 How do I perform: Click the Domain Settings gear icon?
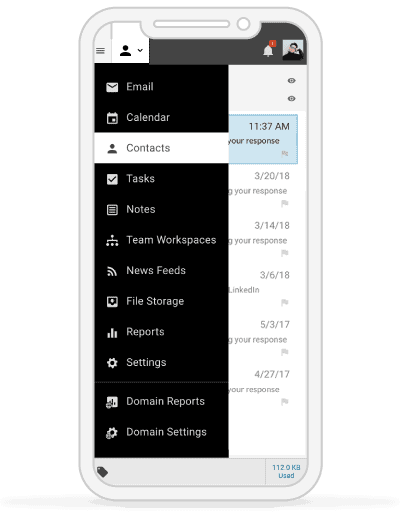112,433
